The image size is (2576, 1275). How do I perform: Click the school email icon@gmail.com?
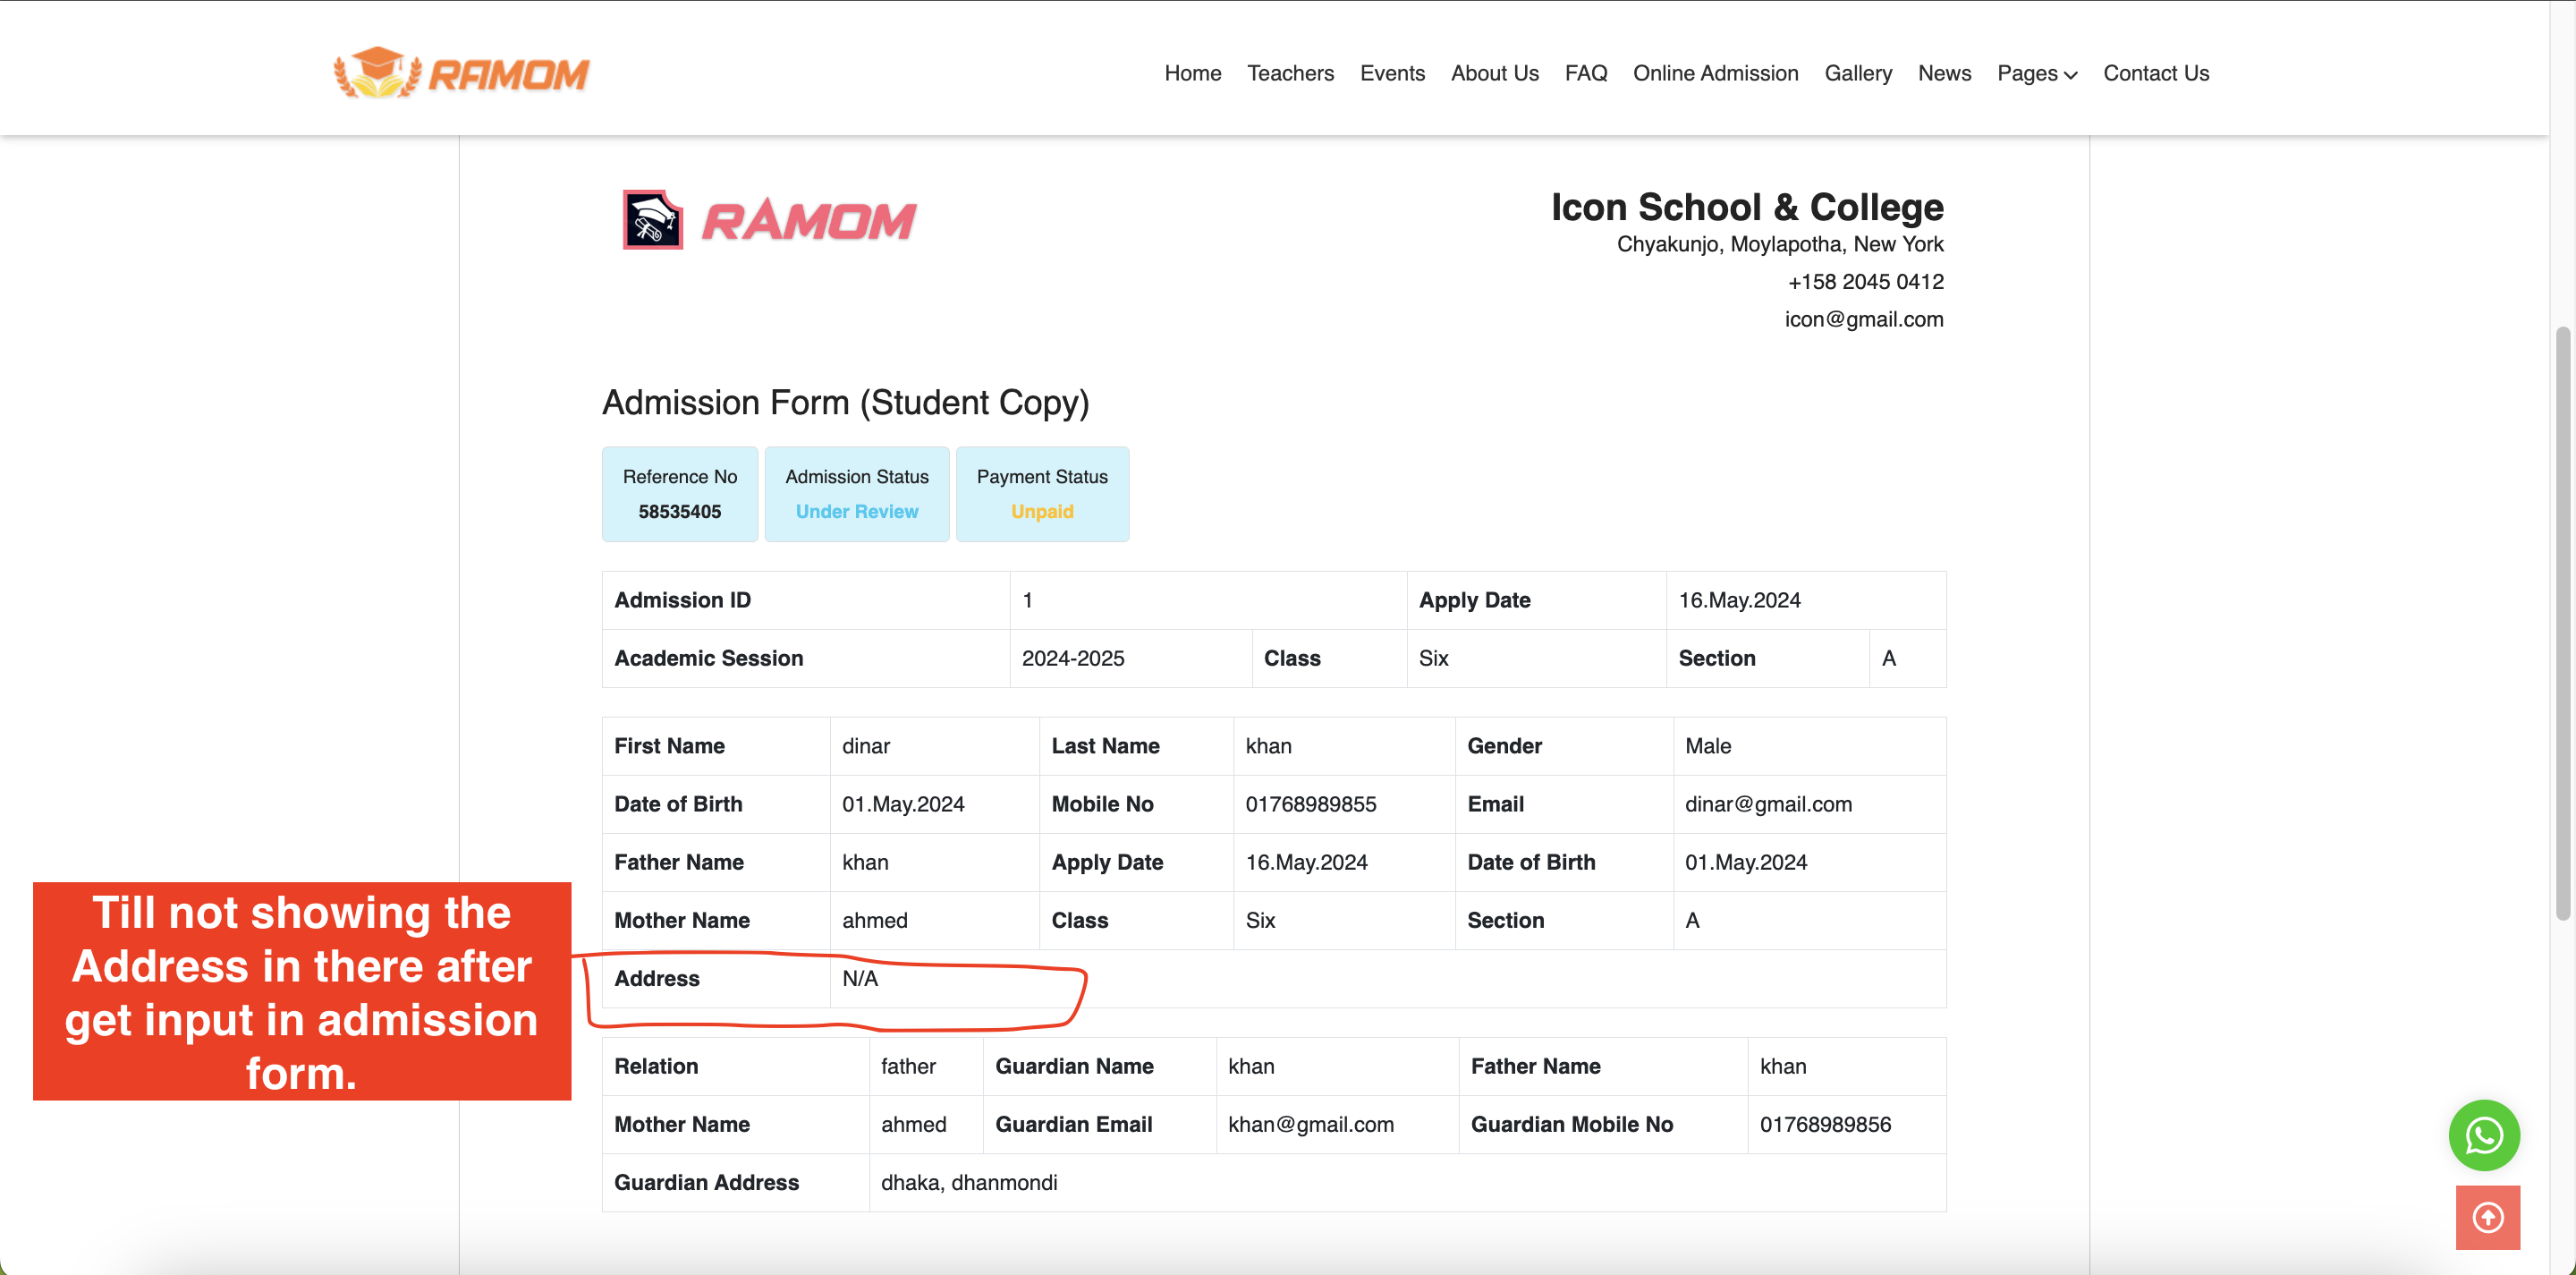pos(1864,319)
